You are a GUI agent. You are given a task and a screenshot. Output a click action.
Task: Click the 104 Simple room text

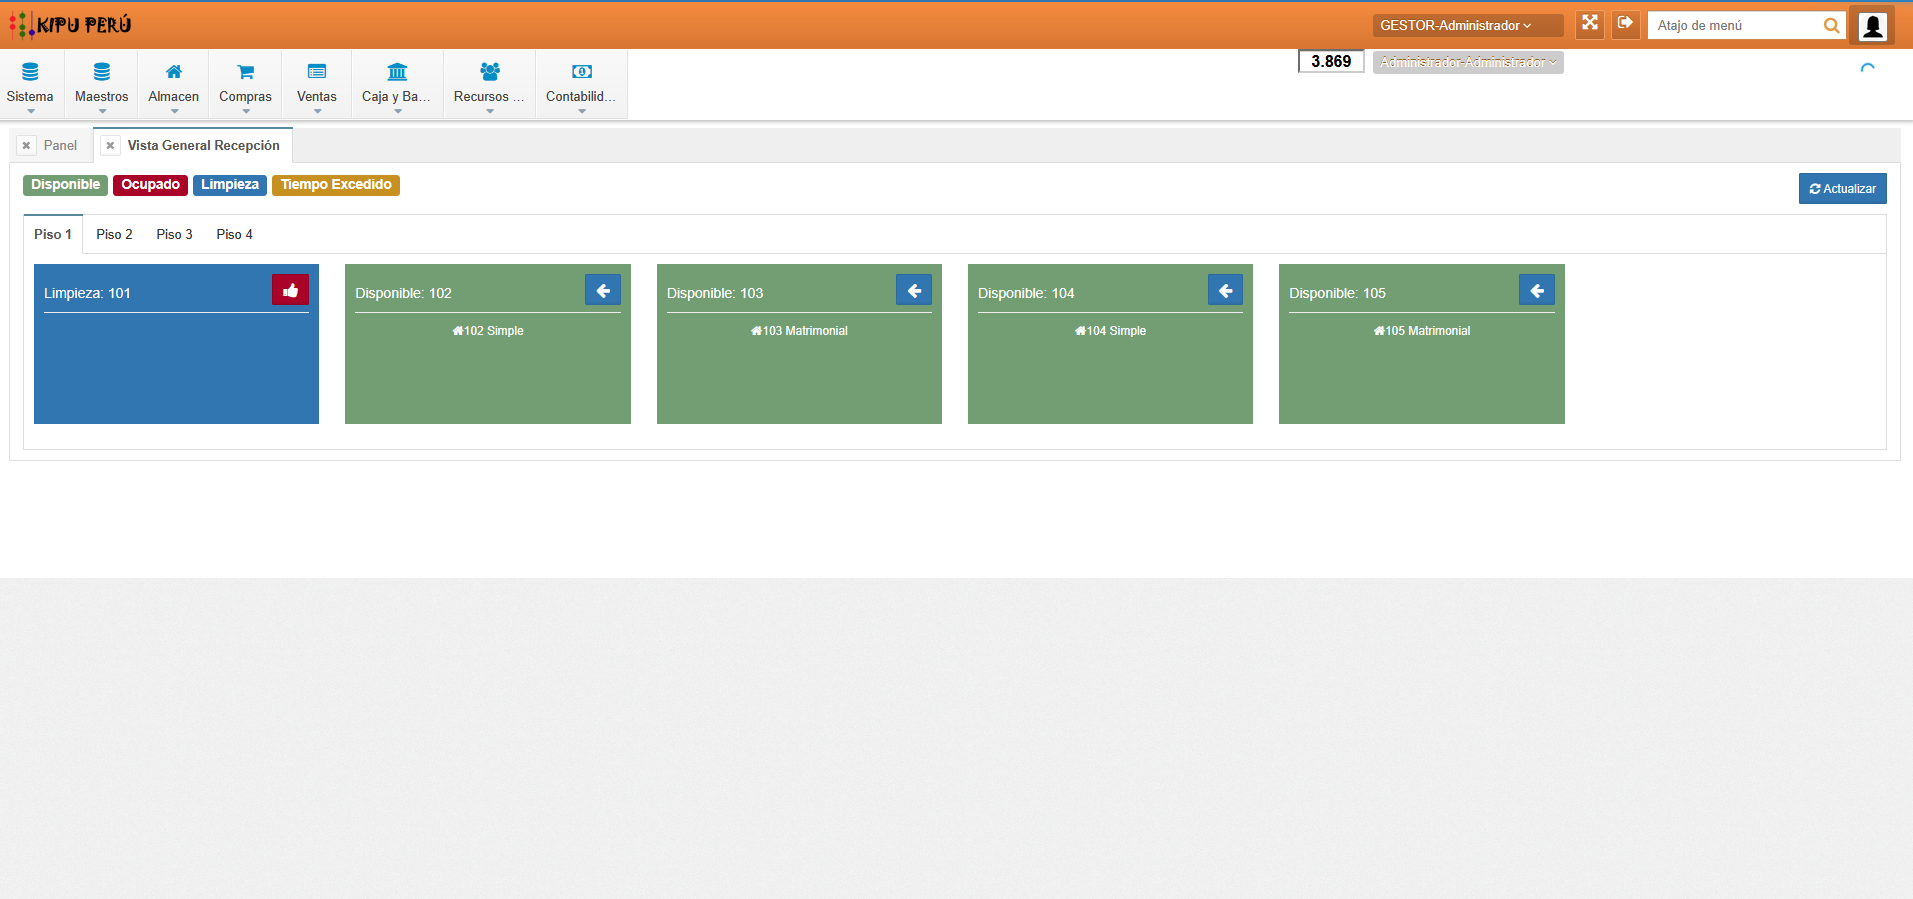point(1110,331)
